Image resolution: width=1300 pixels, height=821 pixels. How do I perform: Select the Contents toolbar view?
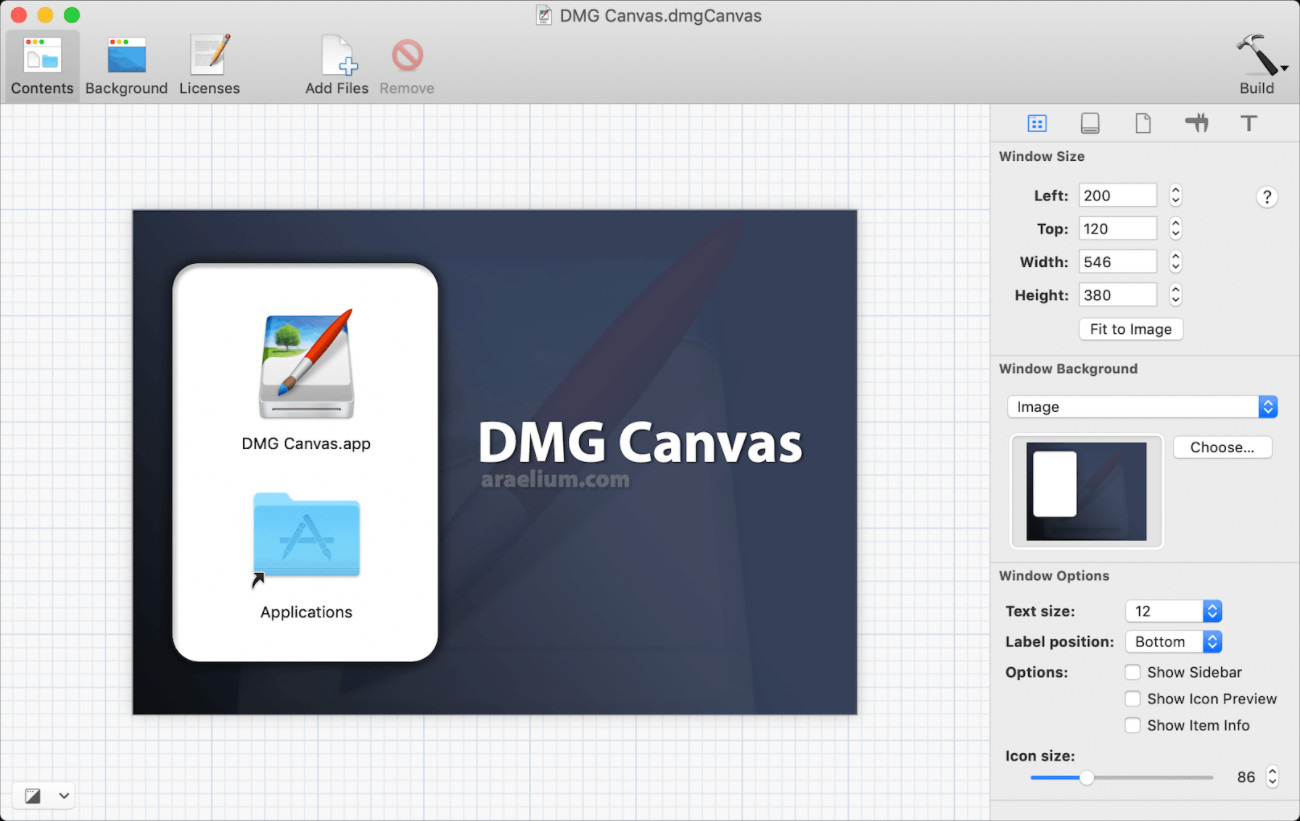click(42, 66)
